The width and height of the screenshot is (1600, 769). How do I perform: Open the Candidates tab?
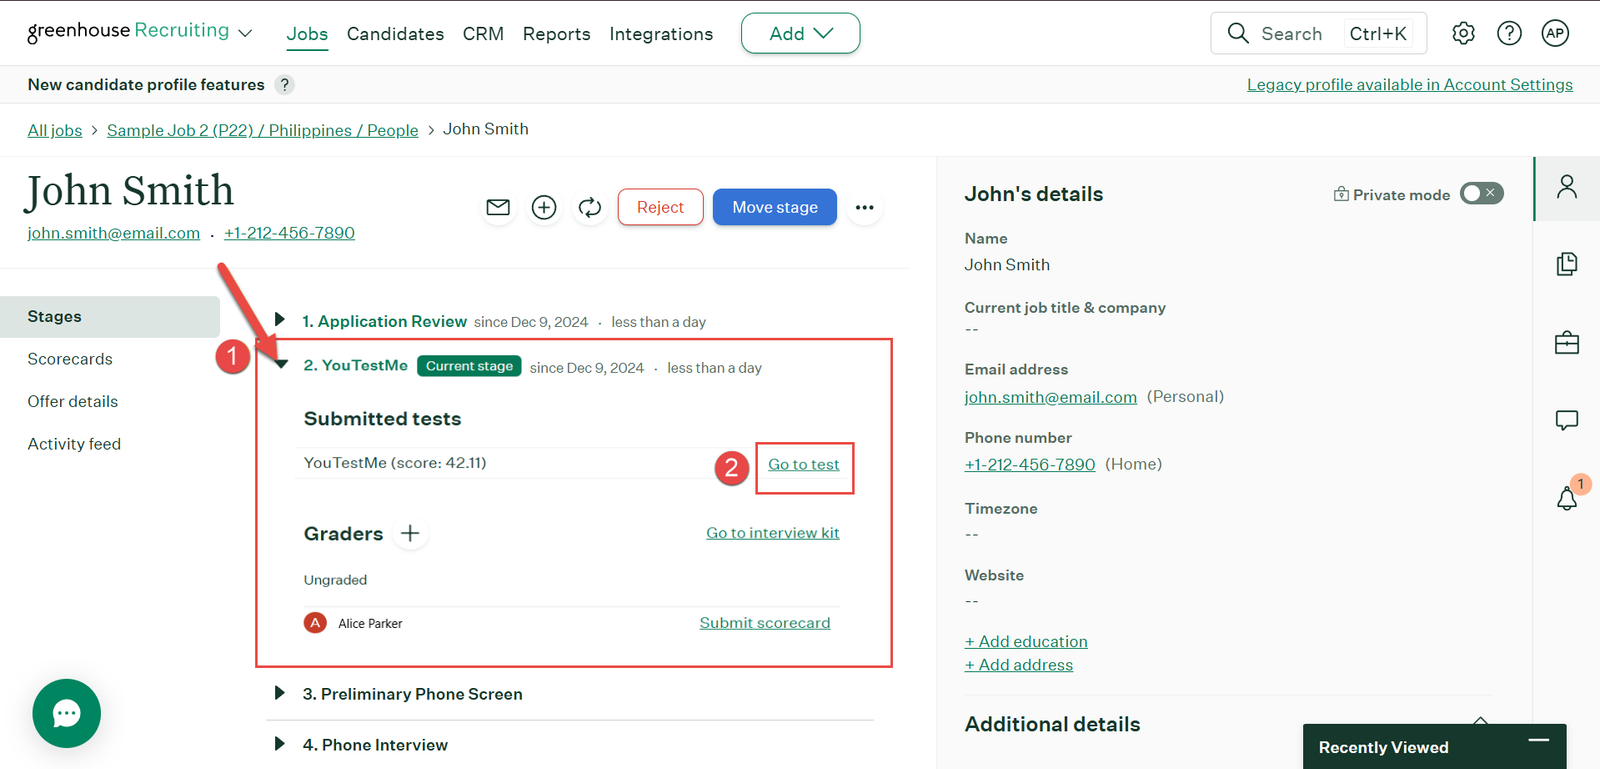tap(395, 34)
